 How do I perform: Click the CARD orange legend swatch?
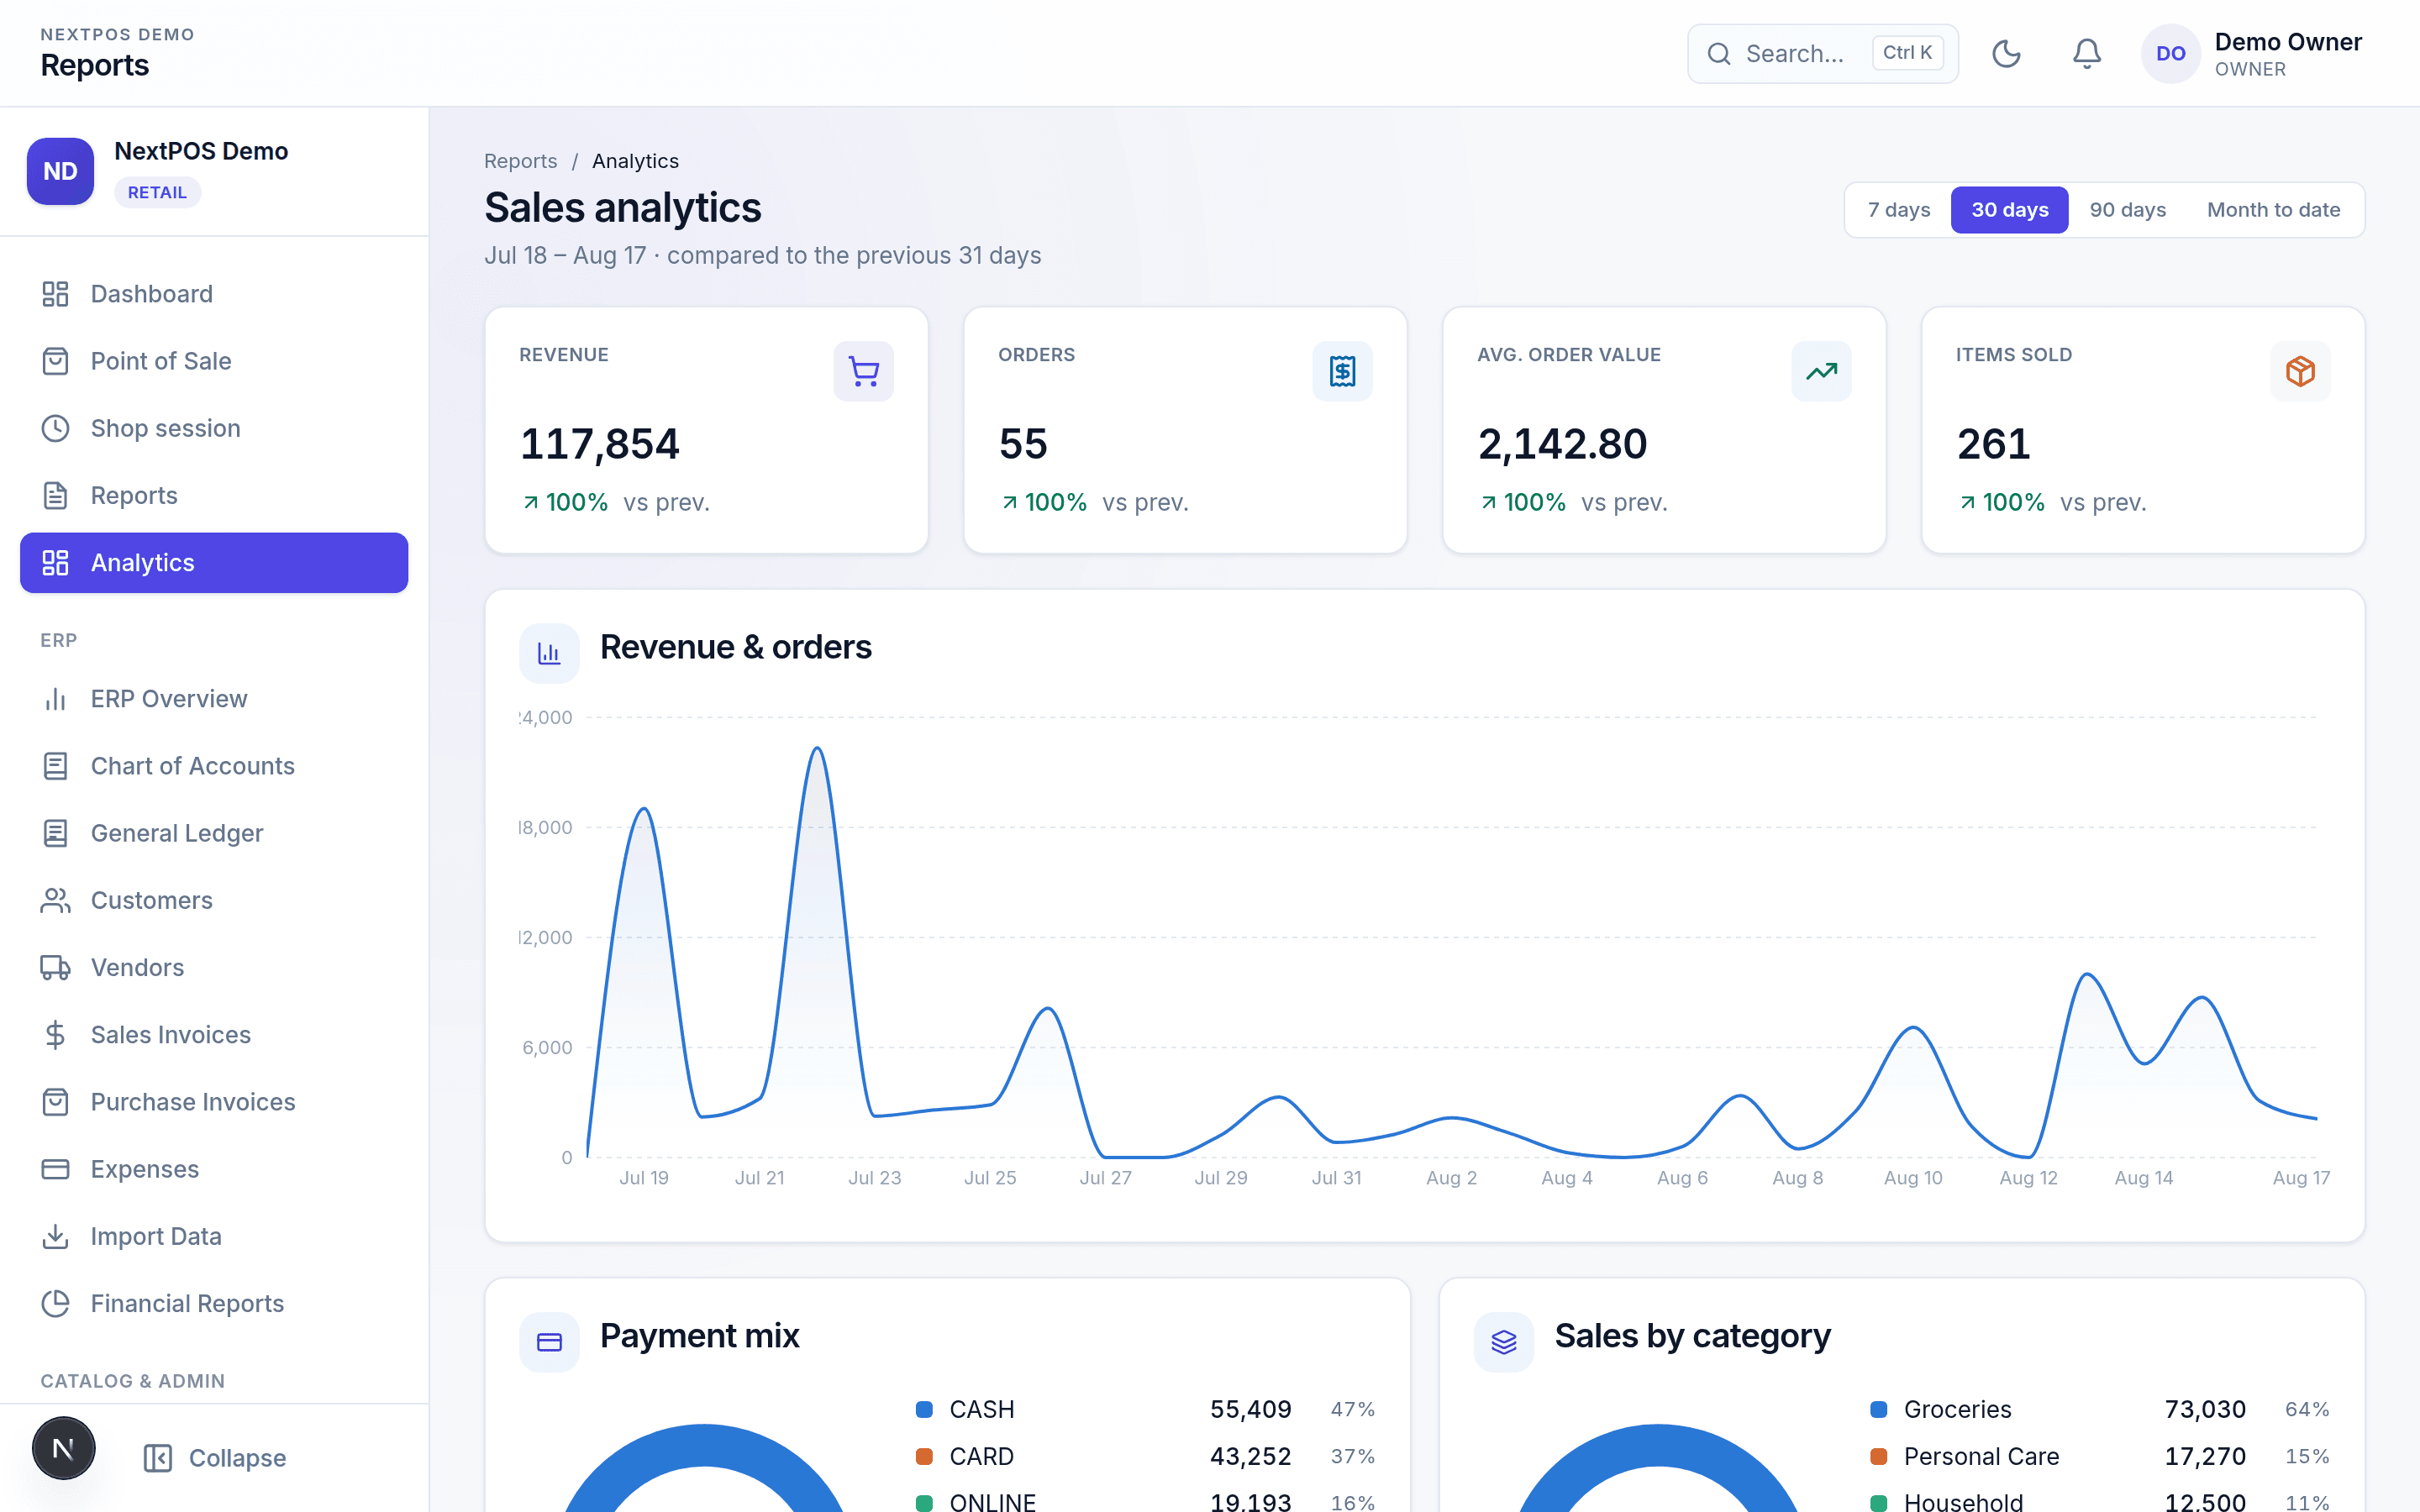click(924, 1456)
